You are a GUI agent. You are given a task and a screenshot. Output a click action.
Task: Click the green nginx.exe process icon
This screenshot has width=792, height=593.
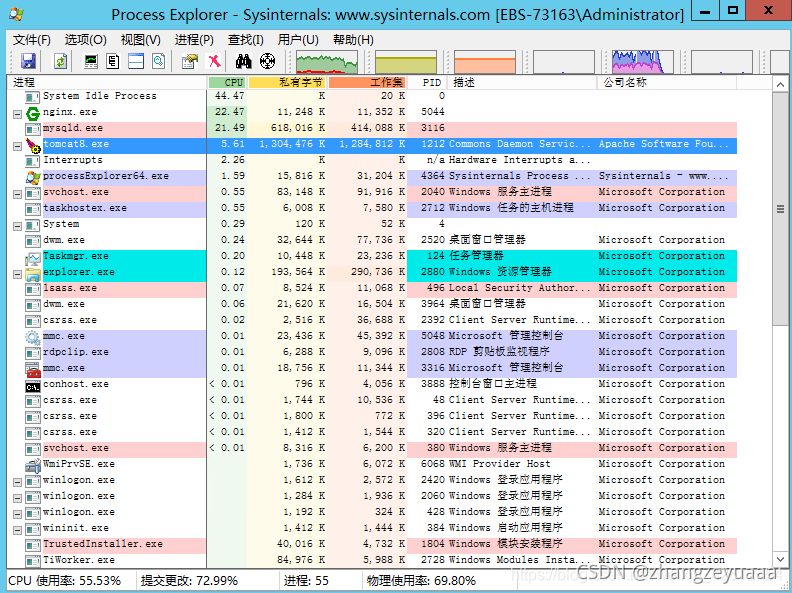(x=33, y=113)
